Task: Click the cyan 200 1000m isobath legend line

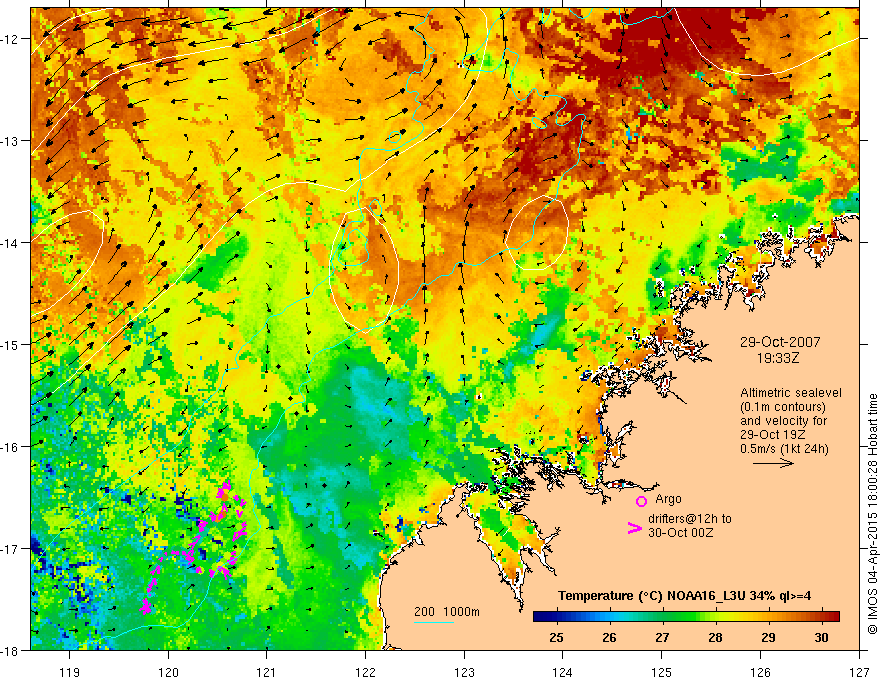Action: pyautogui.click(x=434, y=622)
